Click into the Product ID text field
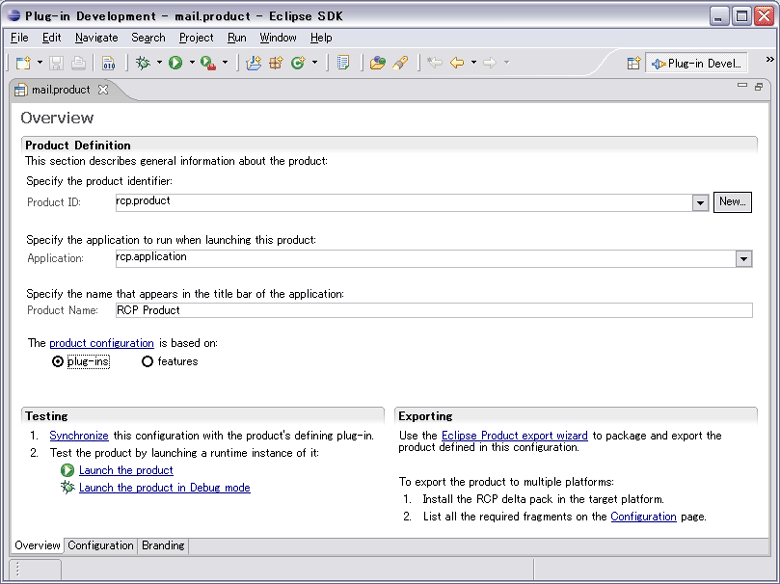The height and width of the screenshot is (584, 780). pyautogui.click(x=403, y=202)
